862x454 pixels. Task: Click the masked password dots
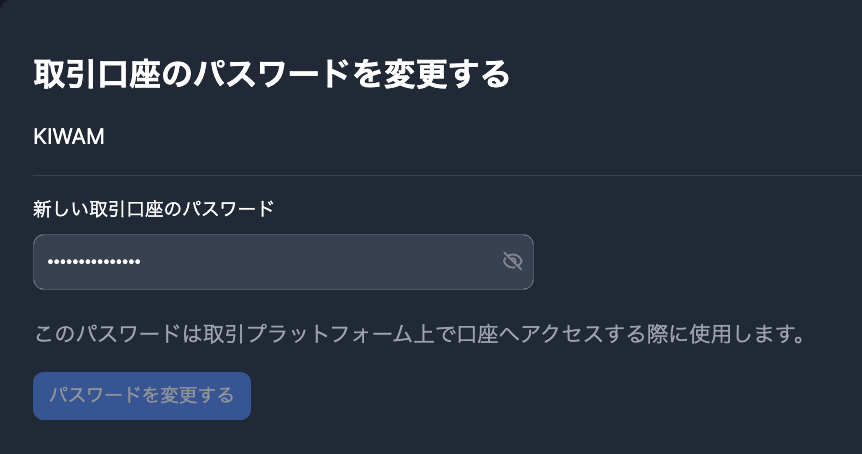(x=94, y=262)
